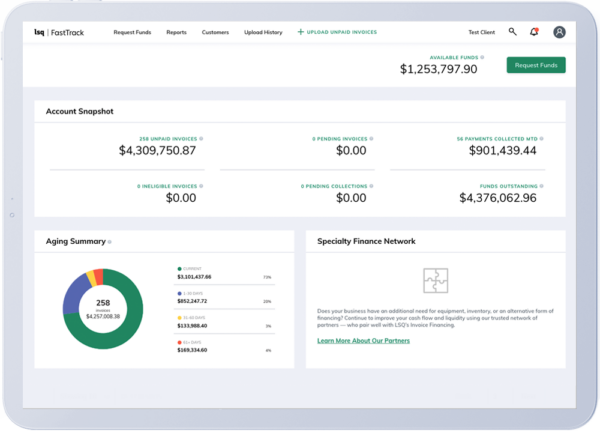The width and height of the screenshot is (600, 433).
Task: Click info icon next to Aging Summary
Action: tap(110, 242)
